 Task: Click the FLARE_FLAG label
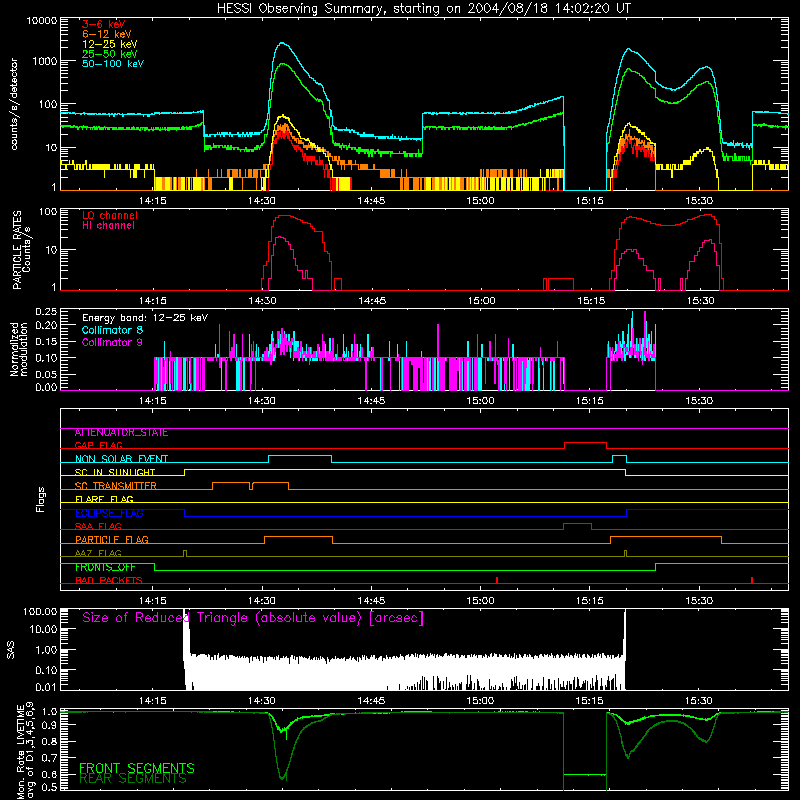[104, 499]
